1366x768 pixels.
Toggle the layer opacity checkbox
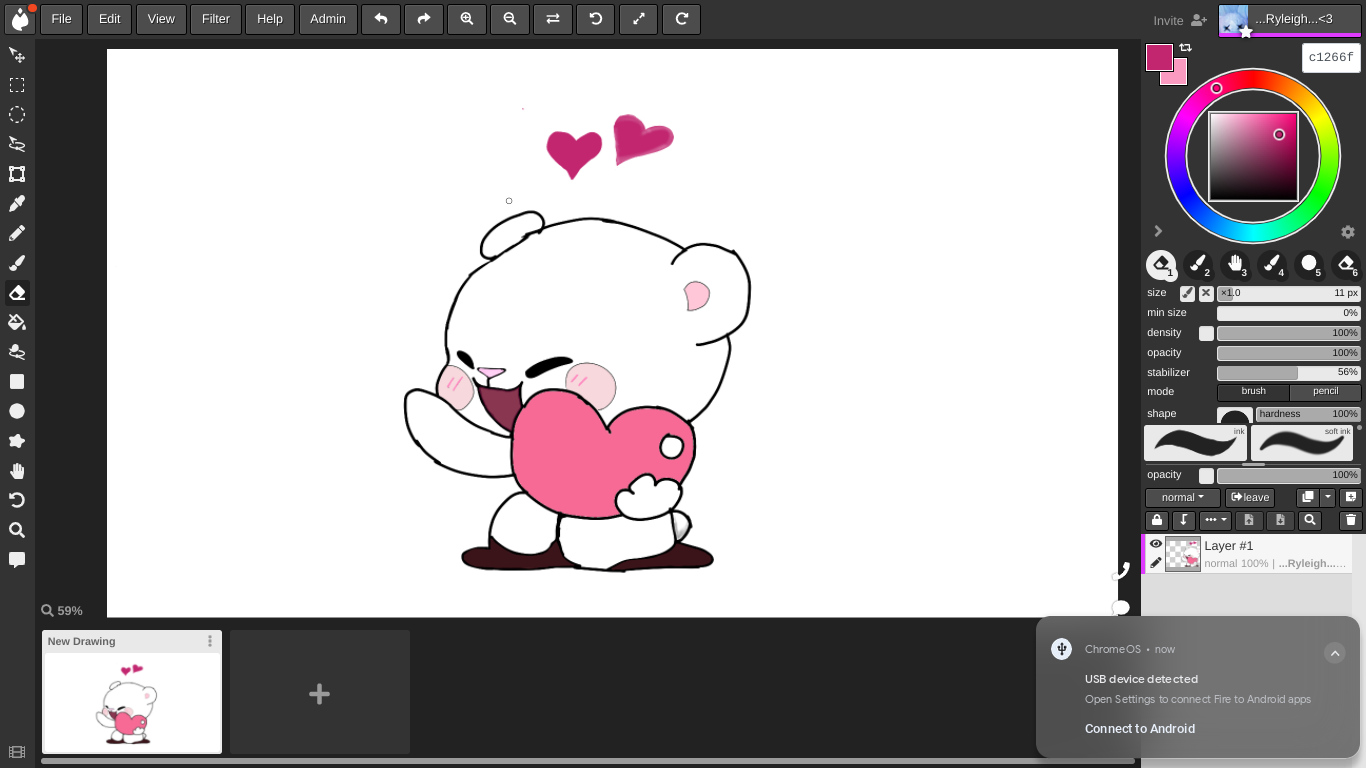tap(1206, 476)
